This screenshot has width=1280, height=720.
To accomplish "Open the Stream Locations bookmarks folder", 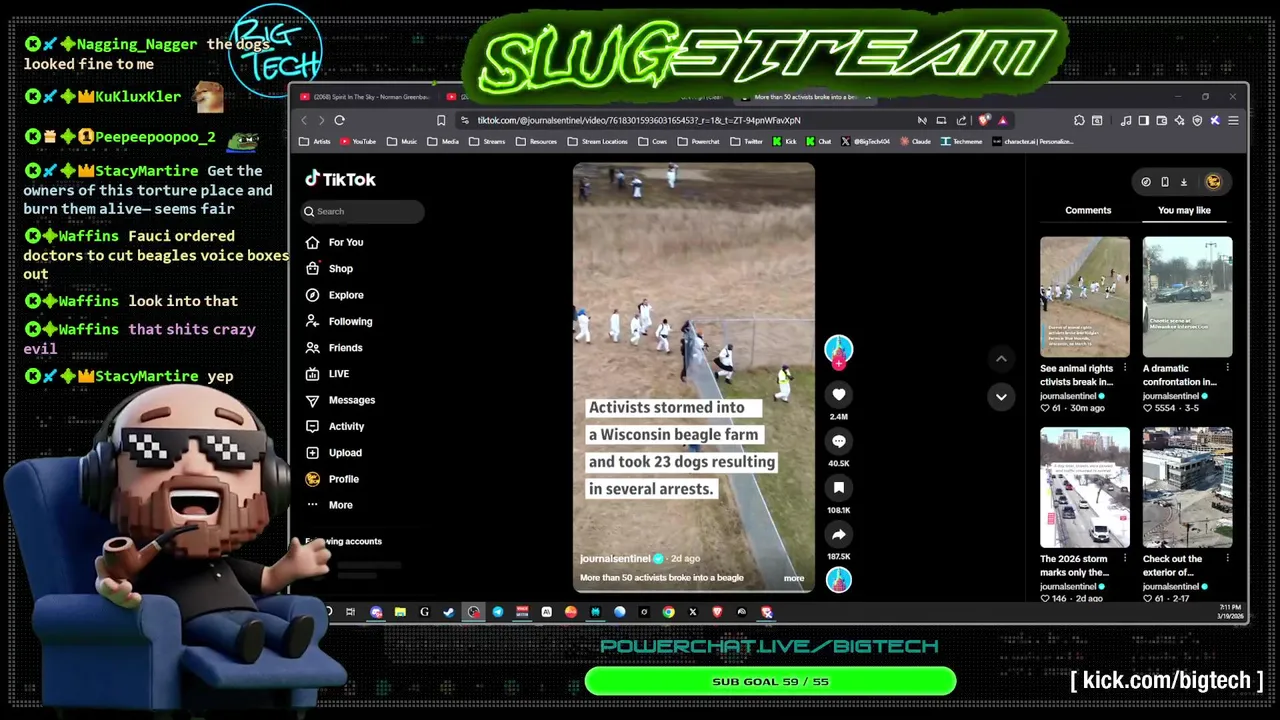I will pyautogui.click(x=598, y=141).
